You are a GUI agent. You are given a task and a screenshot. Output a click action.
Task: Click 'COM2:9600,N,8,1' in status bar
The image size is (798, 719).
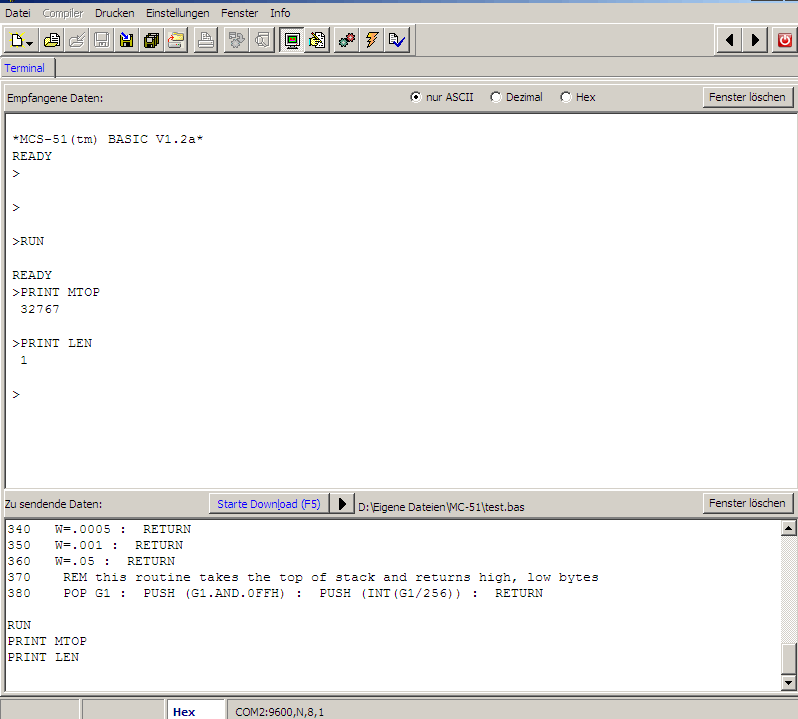pos(279,712)
